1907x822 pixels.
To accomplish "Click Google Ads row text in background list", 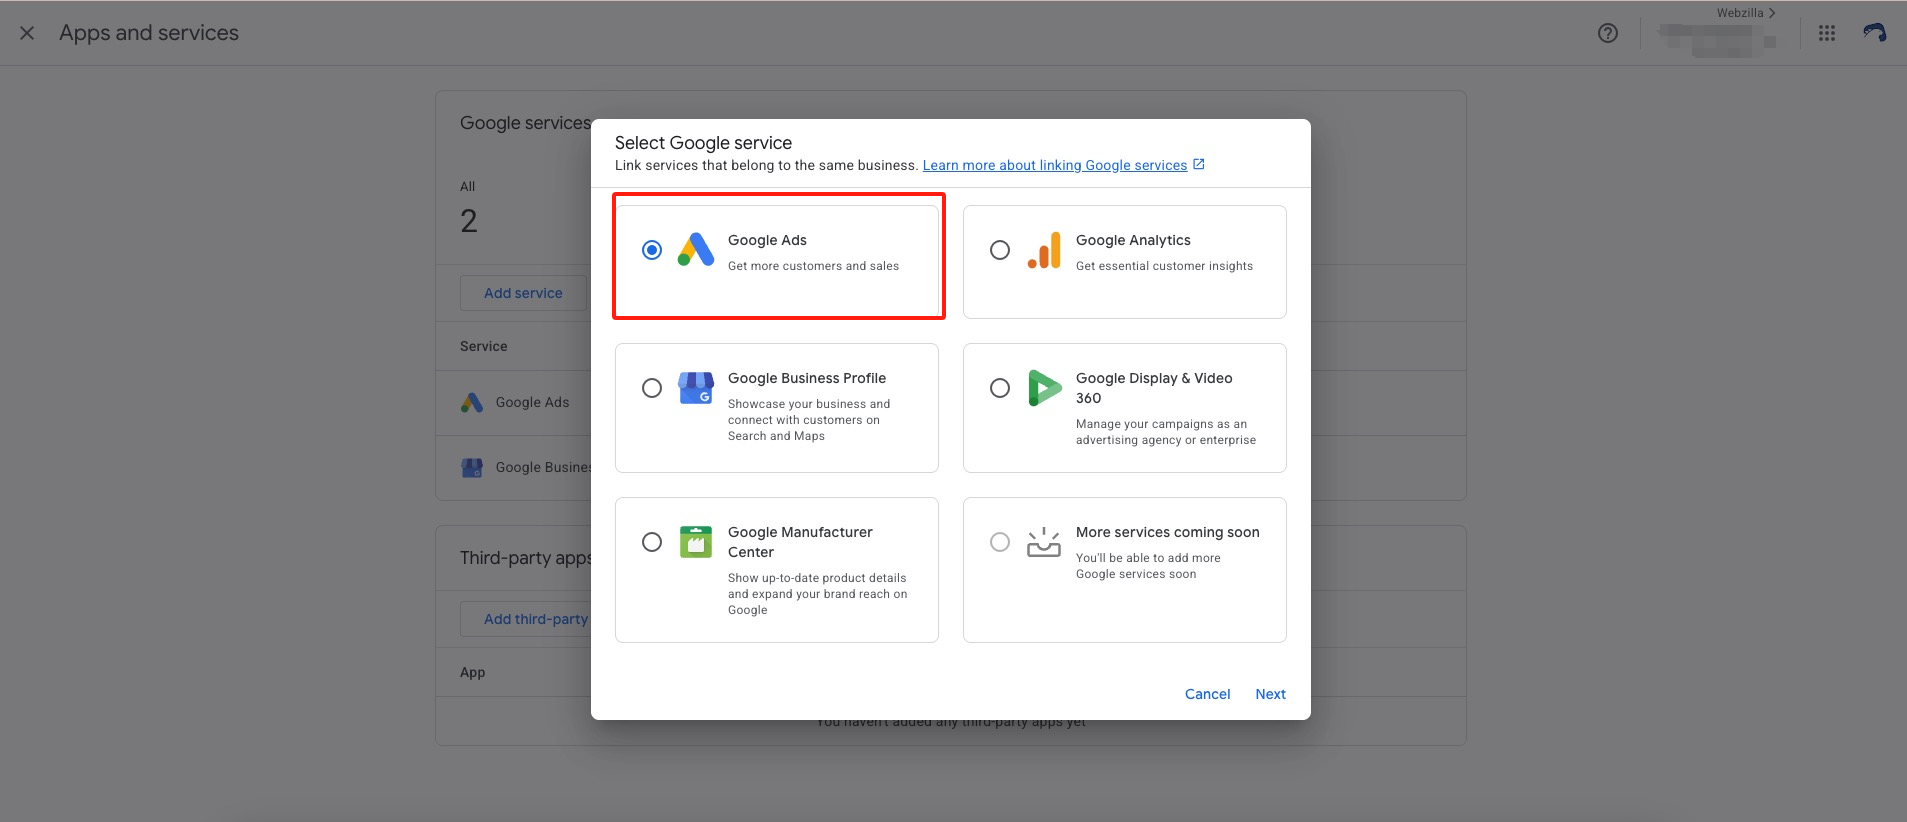I will tap(532, 402).
